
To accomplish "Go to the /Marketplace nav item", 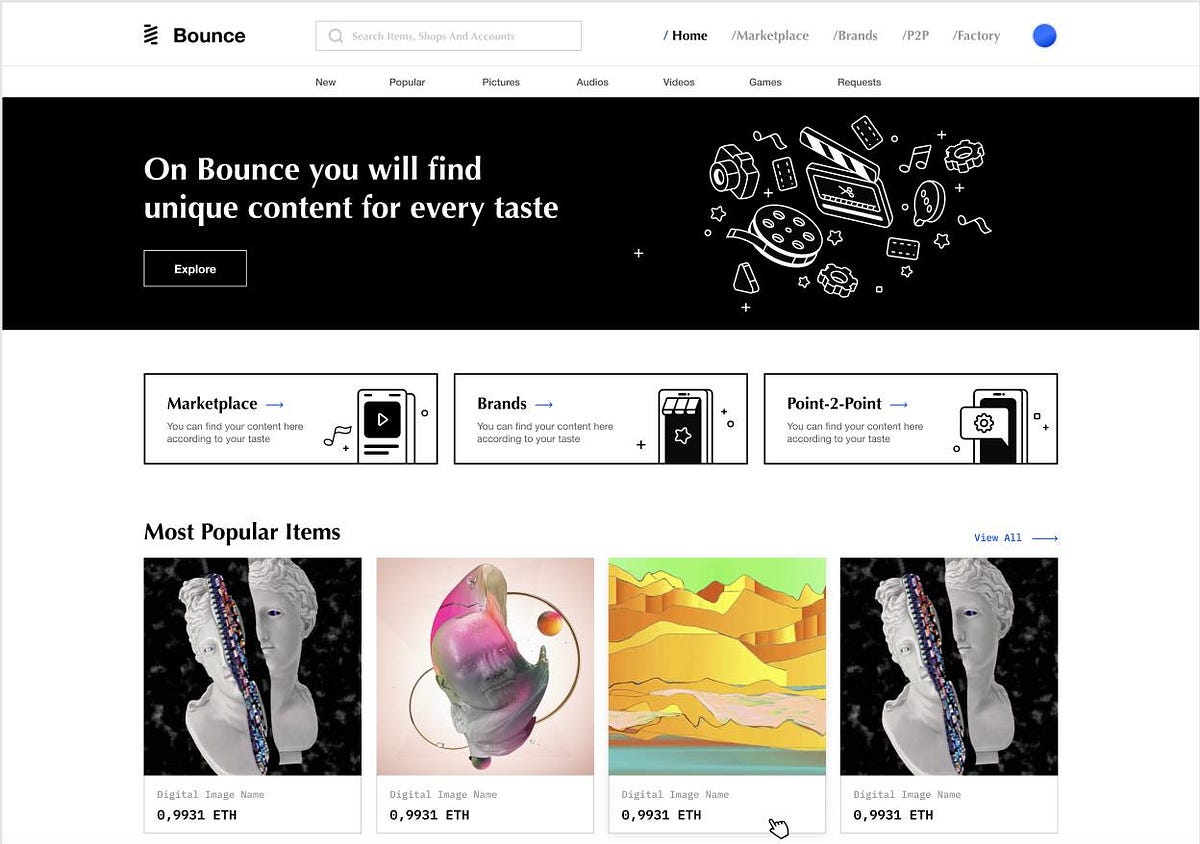I will (x=770, y=35).
